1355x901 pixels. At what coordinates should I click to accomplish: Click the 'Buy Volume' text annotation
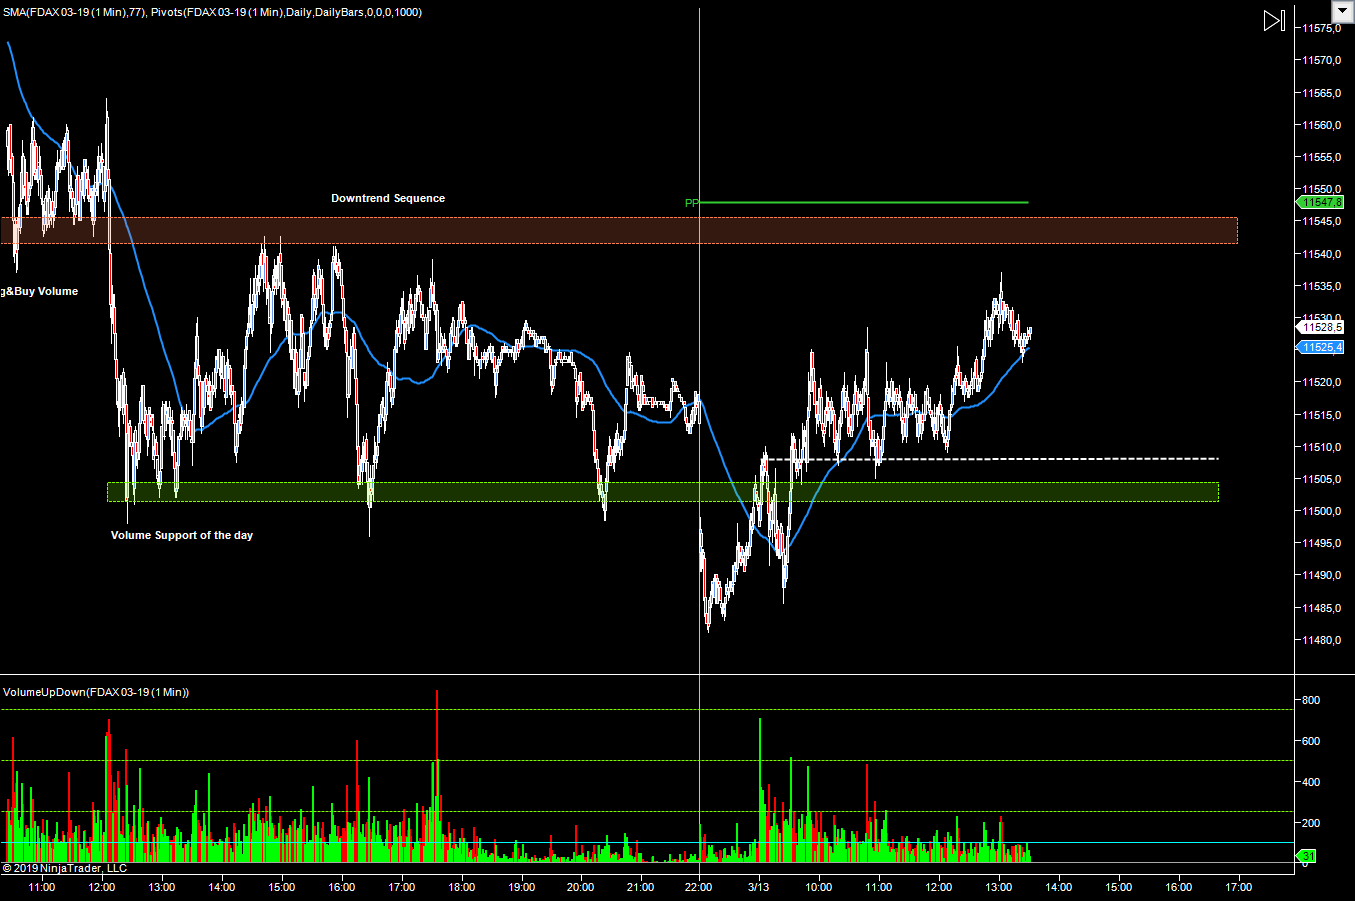pyautogui.click(x=39, y=291)
